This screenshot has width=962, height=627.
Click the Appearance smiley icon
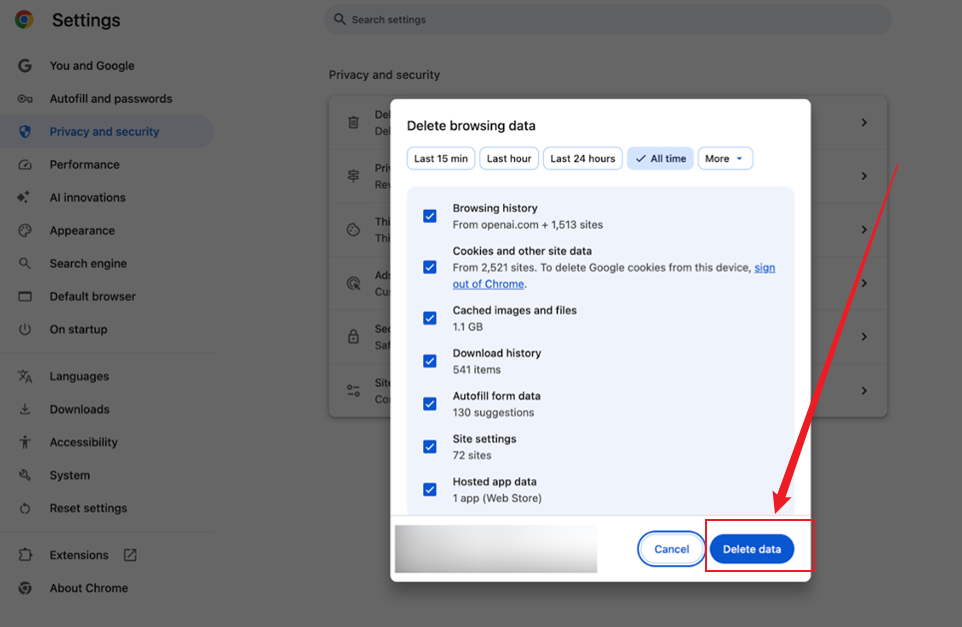coord(25,230)
